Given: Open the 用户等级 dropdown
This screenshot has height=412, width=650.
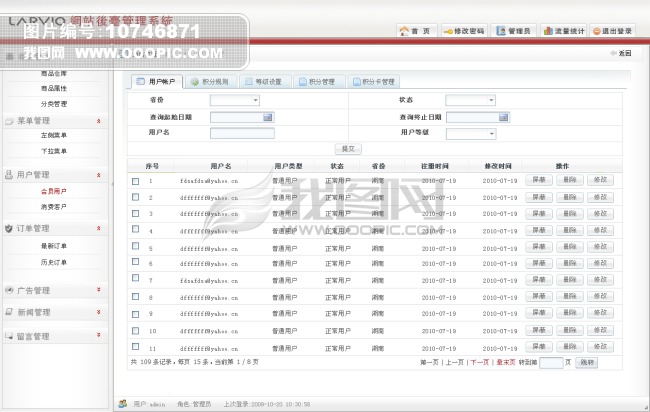Looking at the screenshot, I should (x=471, y=133).
